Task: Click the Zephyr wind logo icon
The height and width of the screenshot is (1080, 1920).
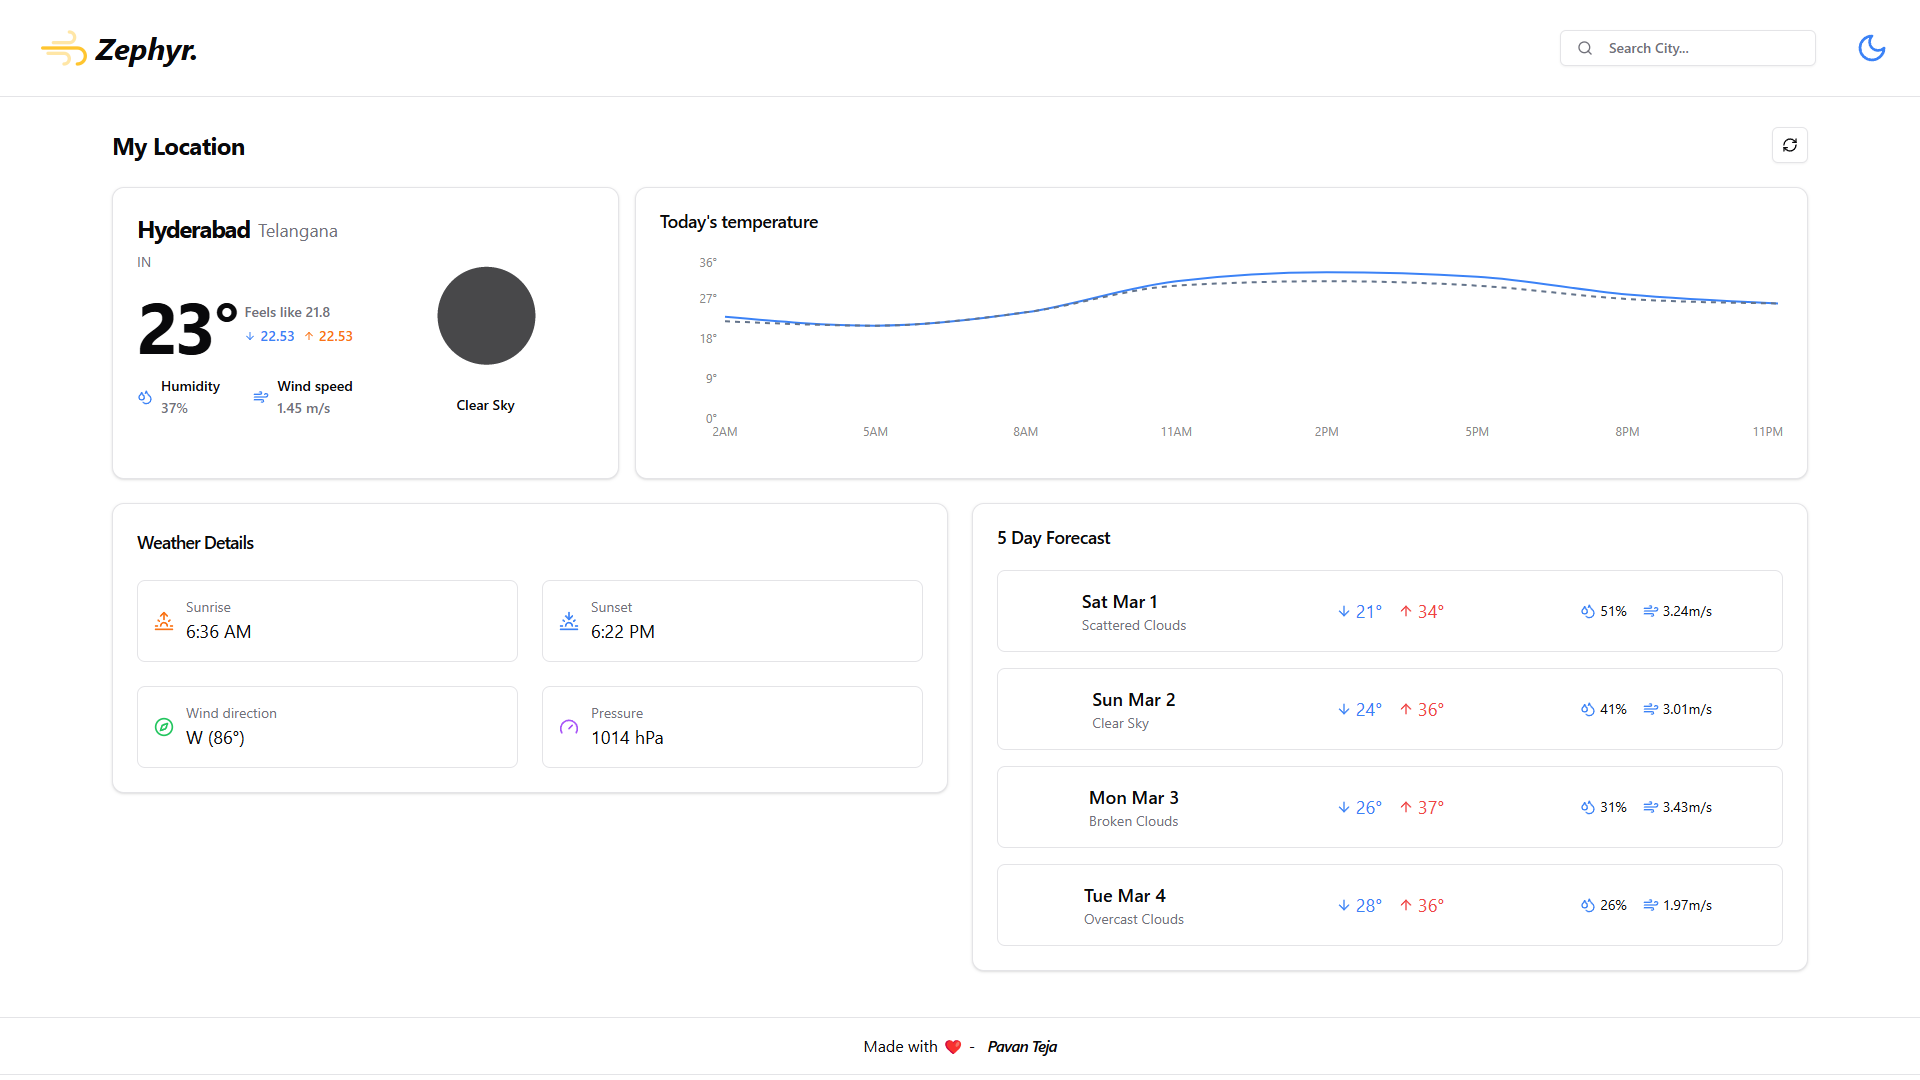Action: point(63,48)
